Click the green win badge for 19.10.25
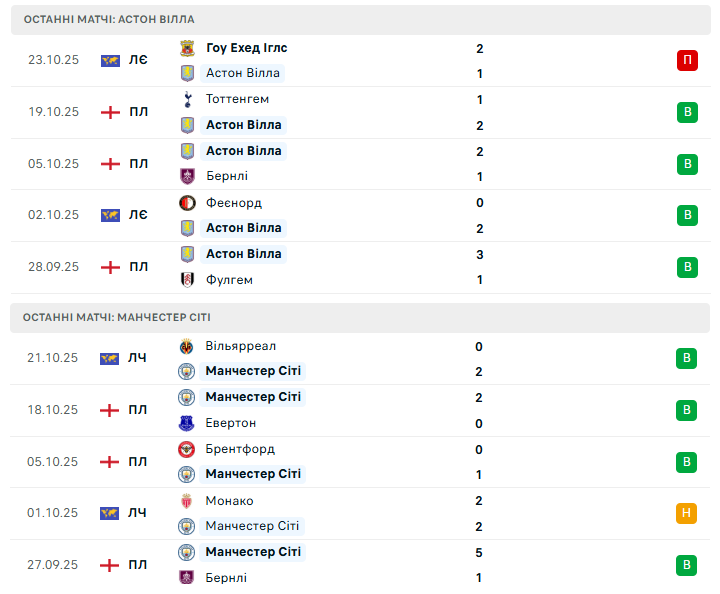The image size is (720, 594). 687,112
